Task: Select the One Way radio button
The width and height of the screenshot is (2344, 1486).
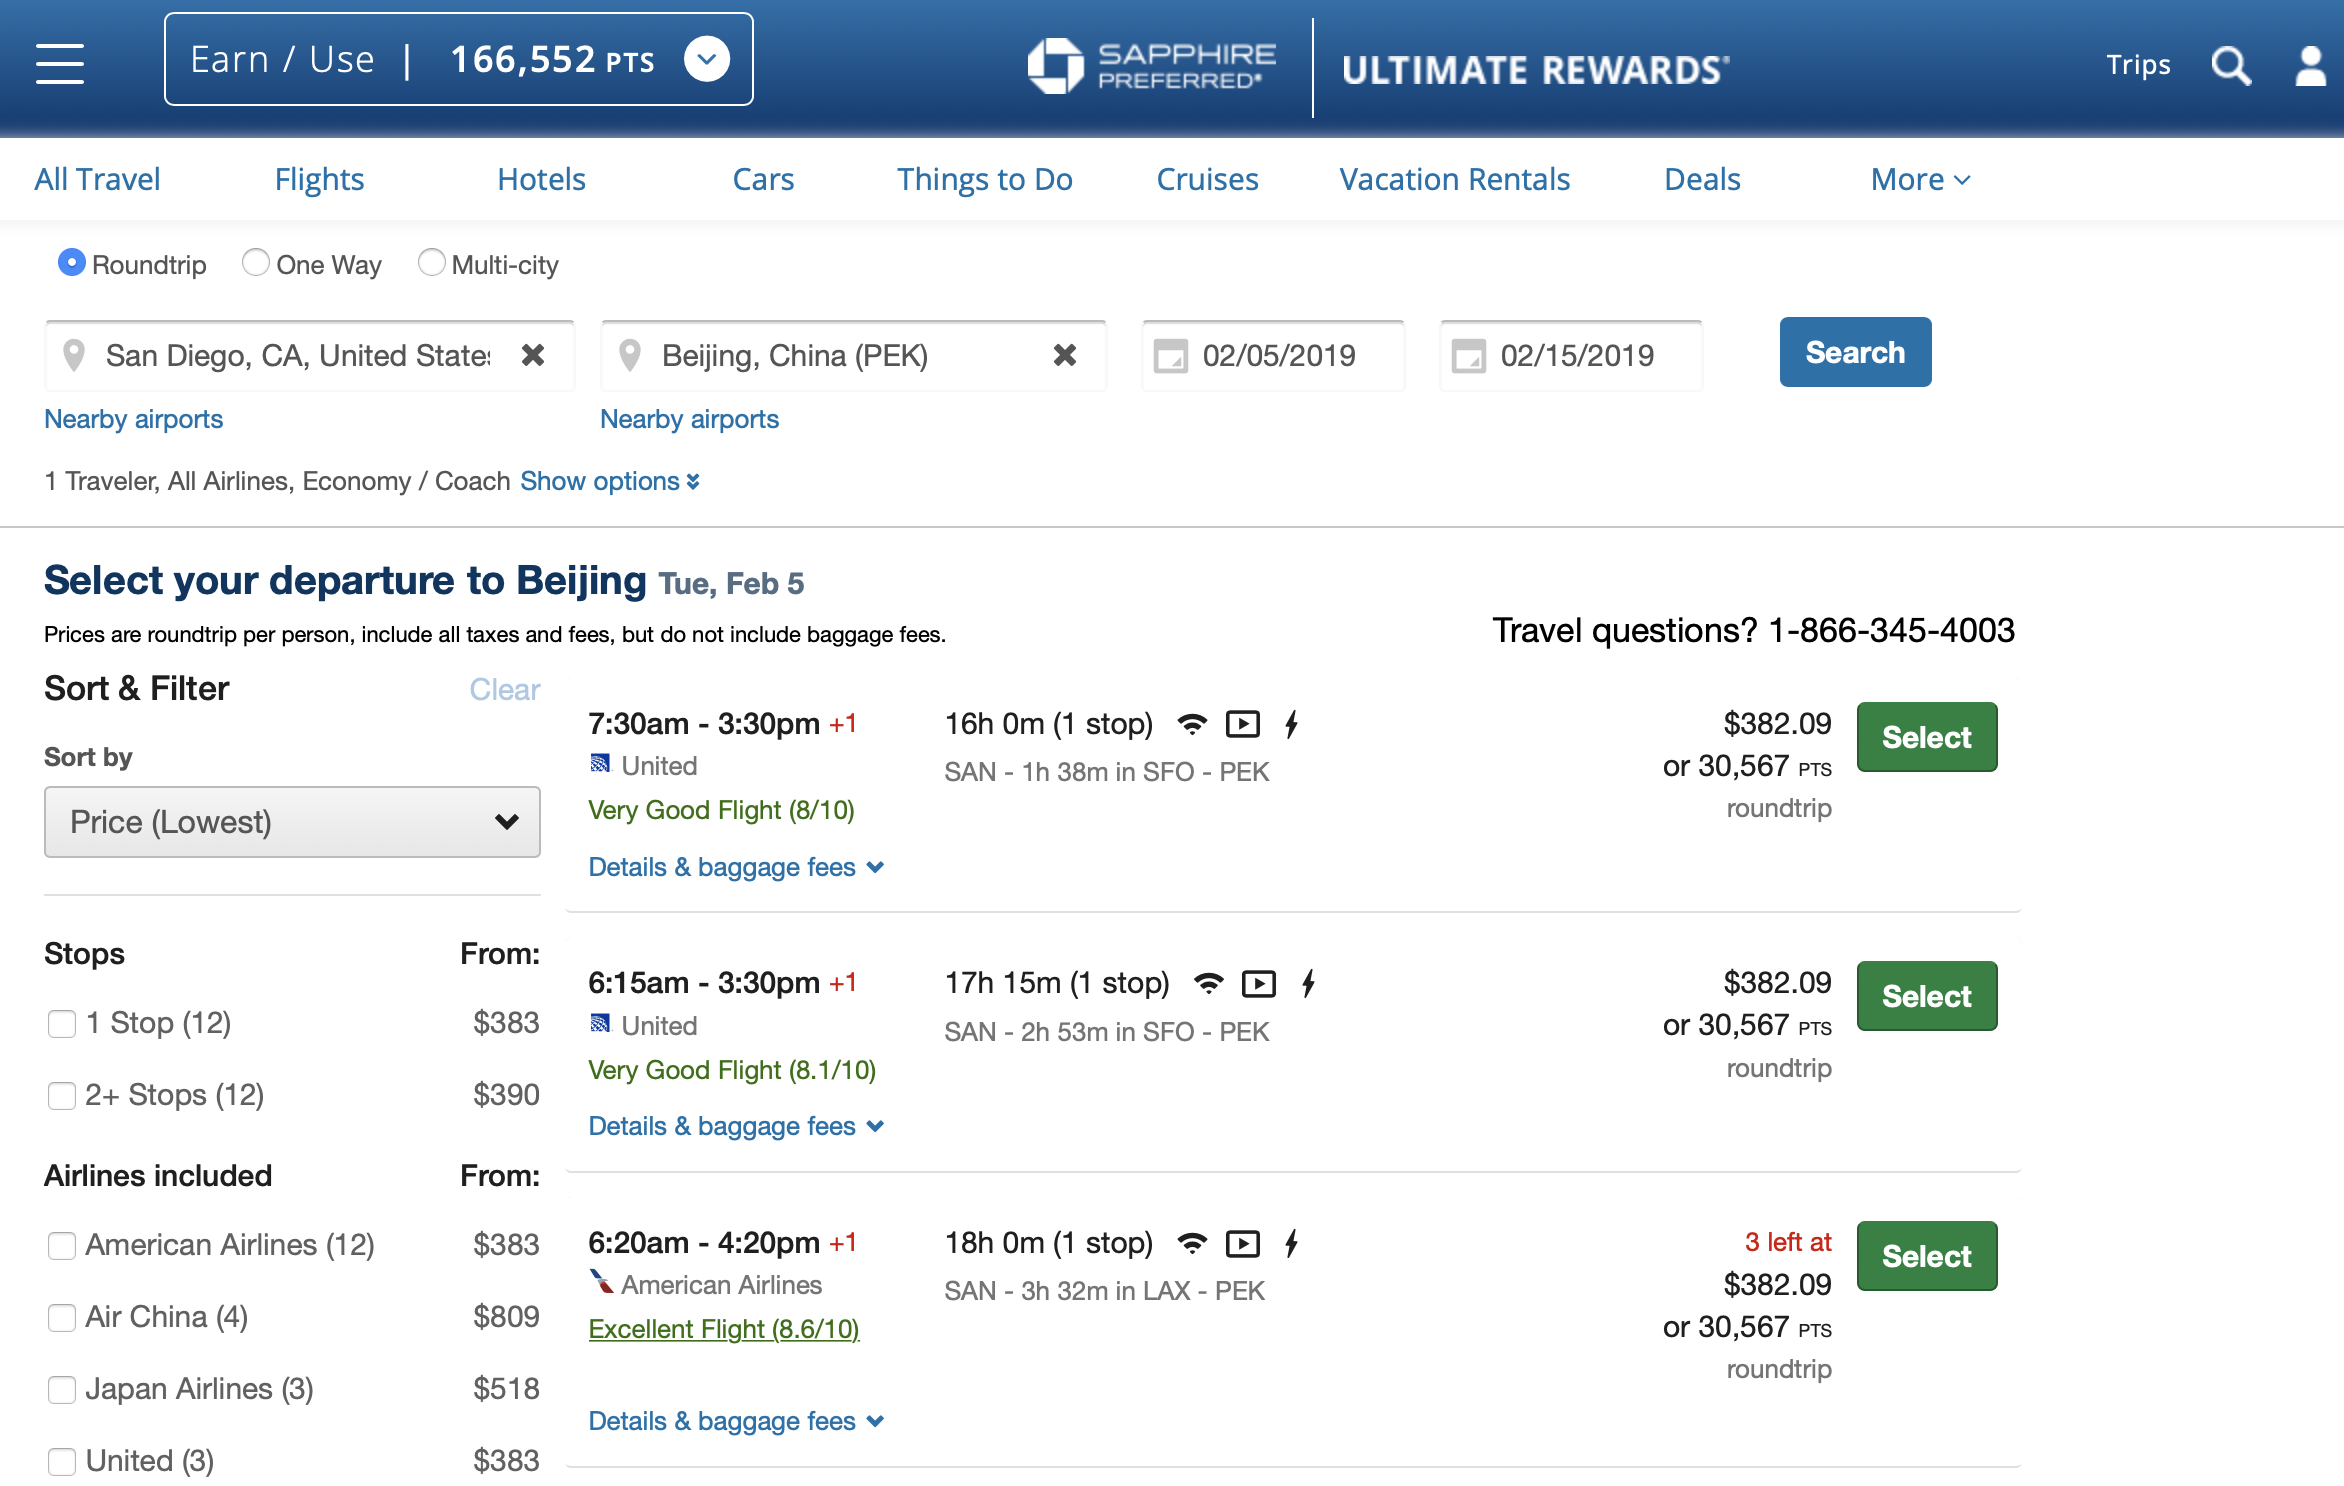Action: pos(256,263)
